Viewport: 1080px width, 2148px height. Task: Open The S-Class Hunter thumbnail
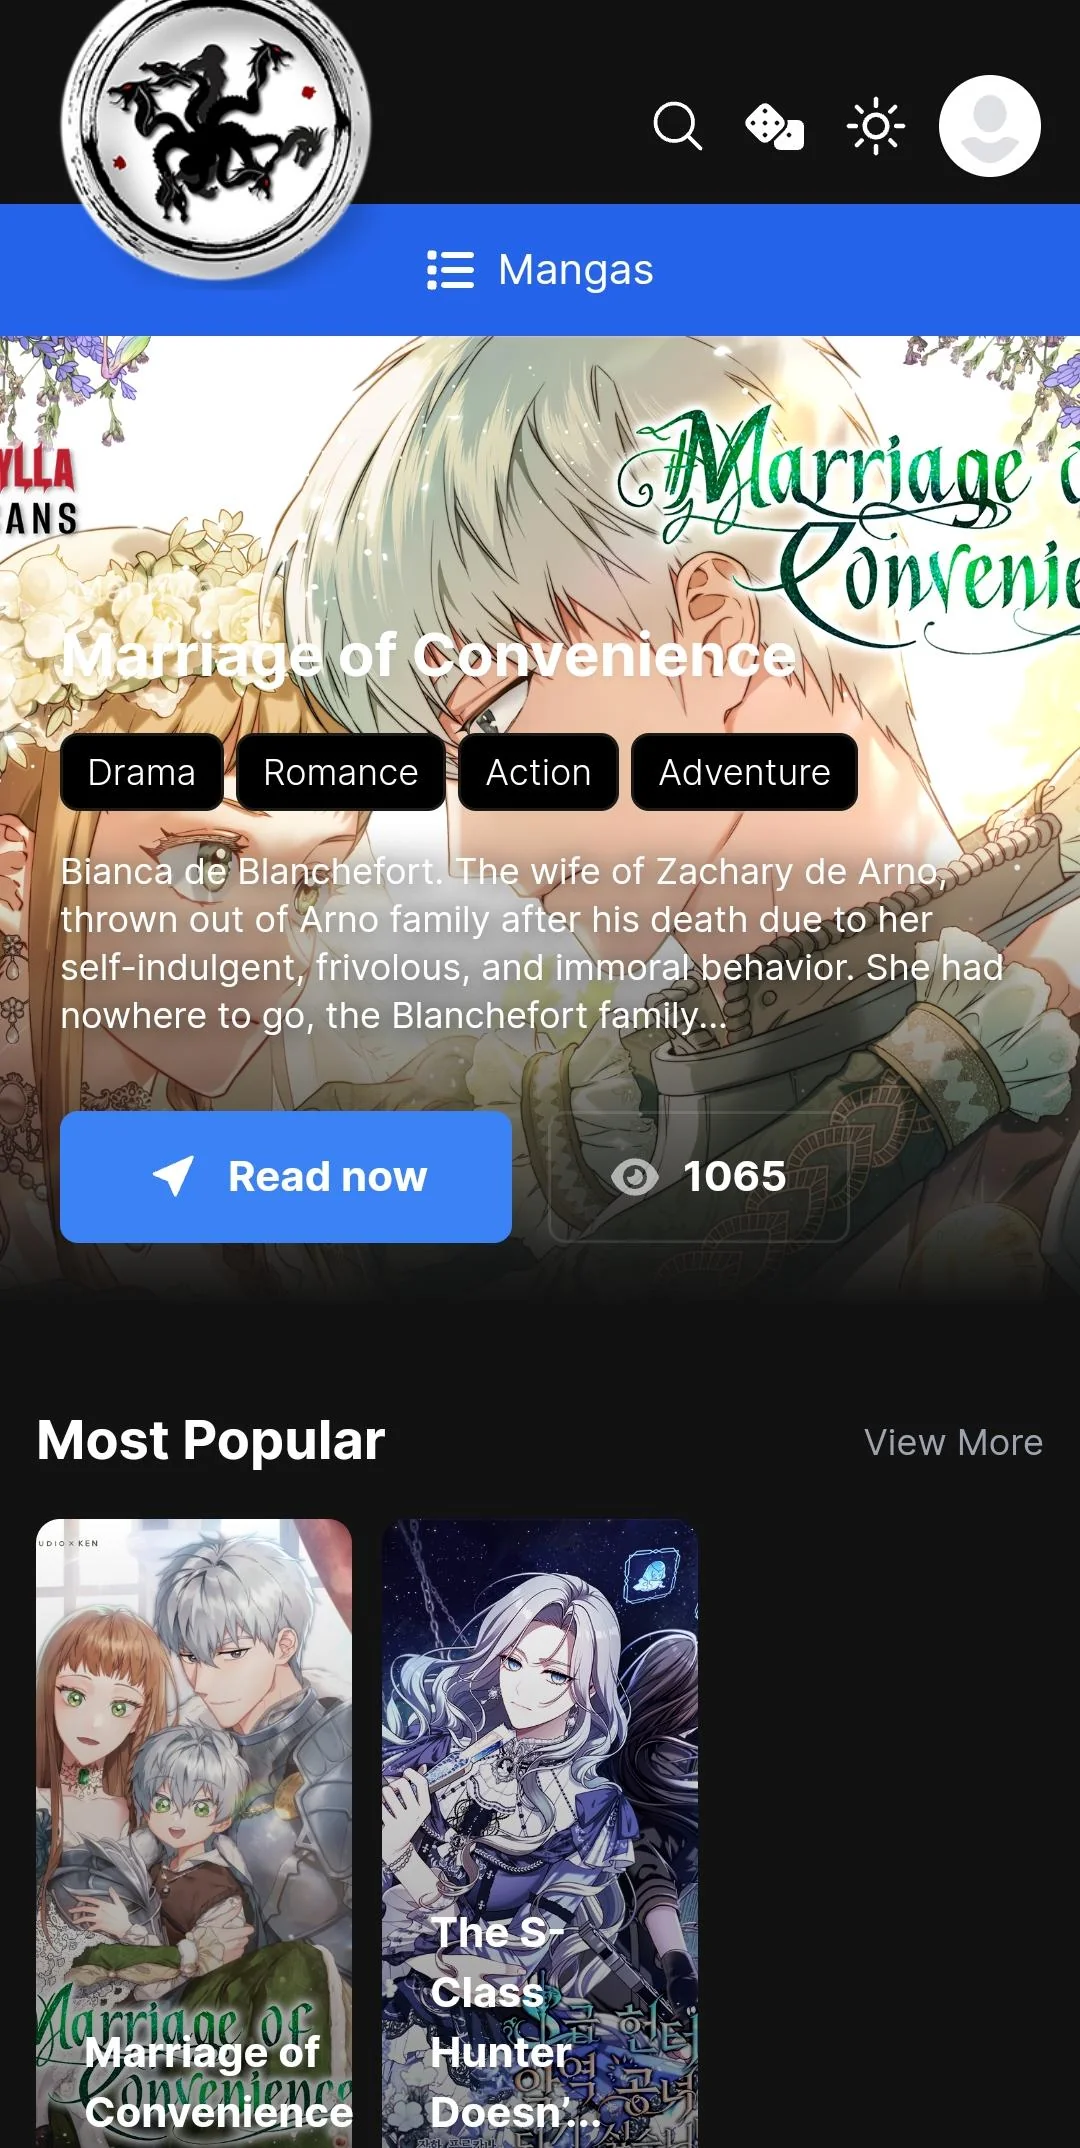tap(540, 1833)
